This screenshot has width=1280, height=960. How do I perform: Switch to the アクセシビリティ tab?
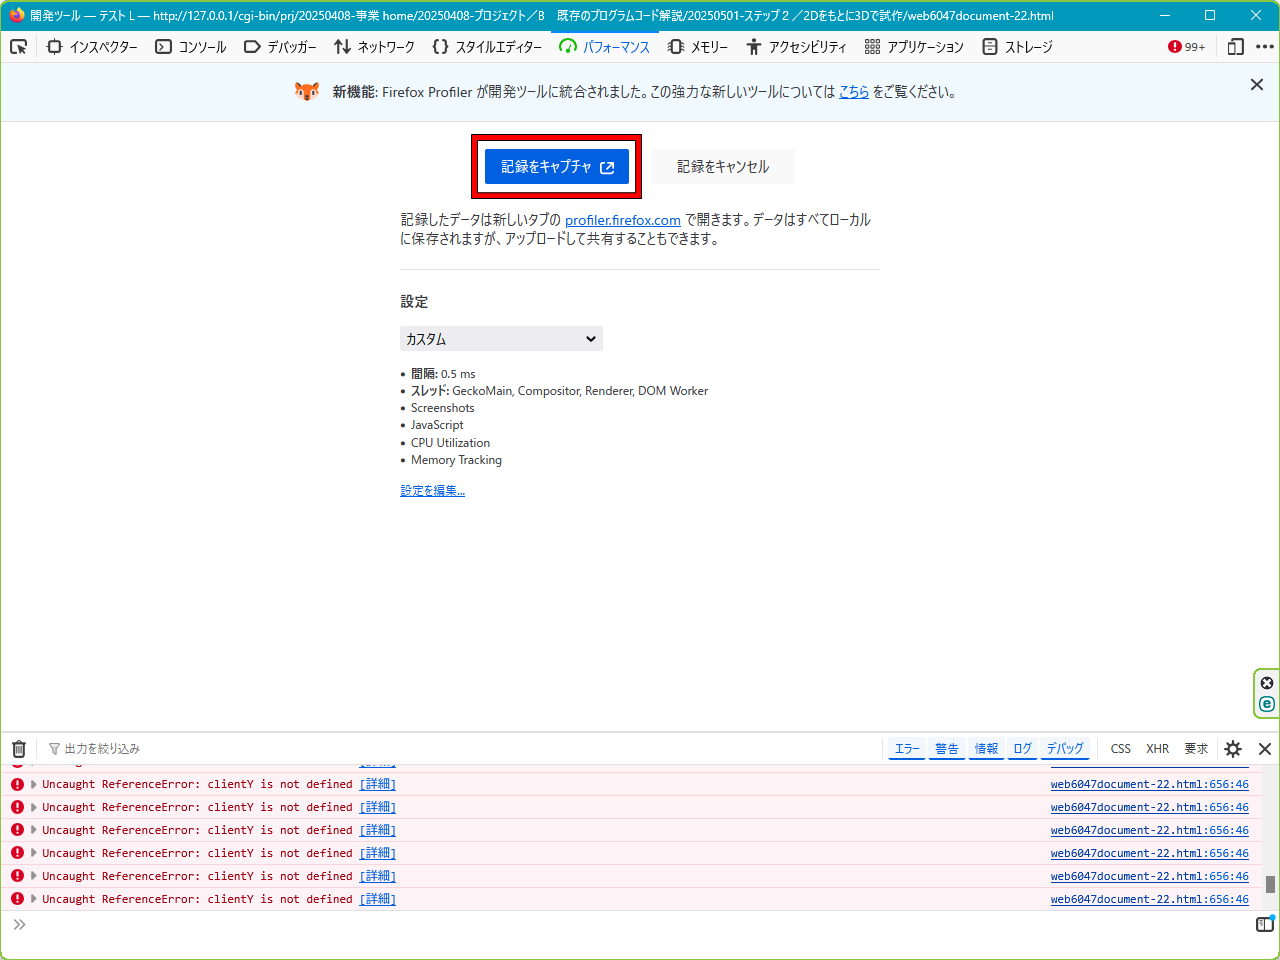coord(796,47)
